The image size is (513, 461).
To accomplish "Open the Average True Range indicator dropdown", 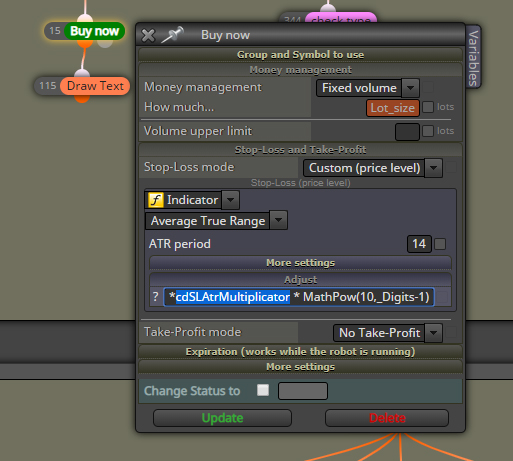I will coord(216,221).
